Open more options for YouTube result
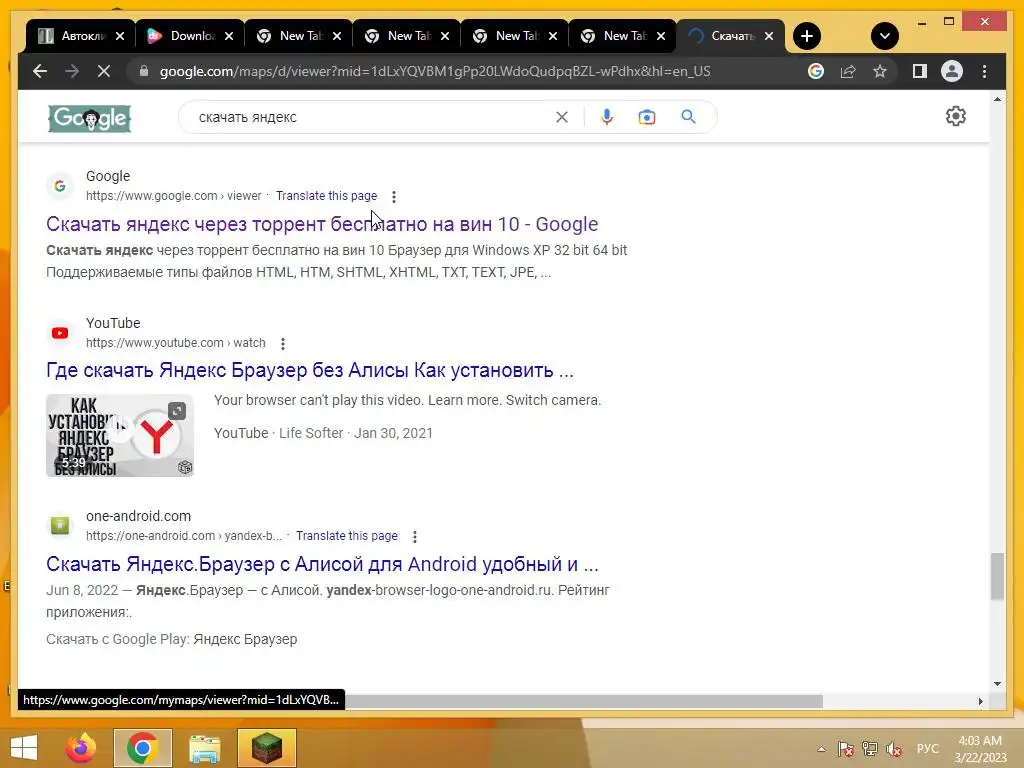The width and height of the screenshot is (1024, 768). [x=283, y=344]
